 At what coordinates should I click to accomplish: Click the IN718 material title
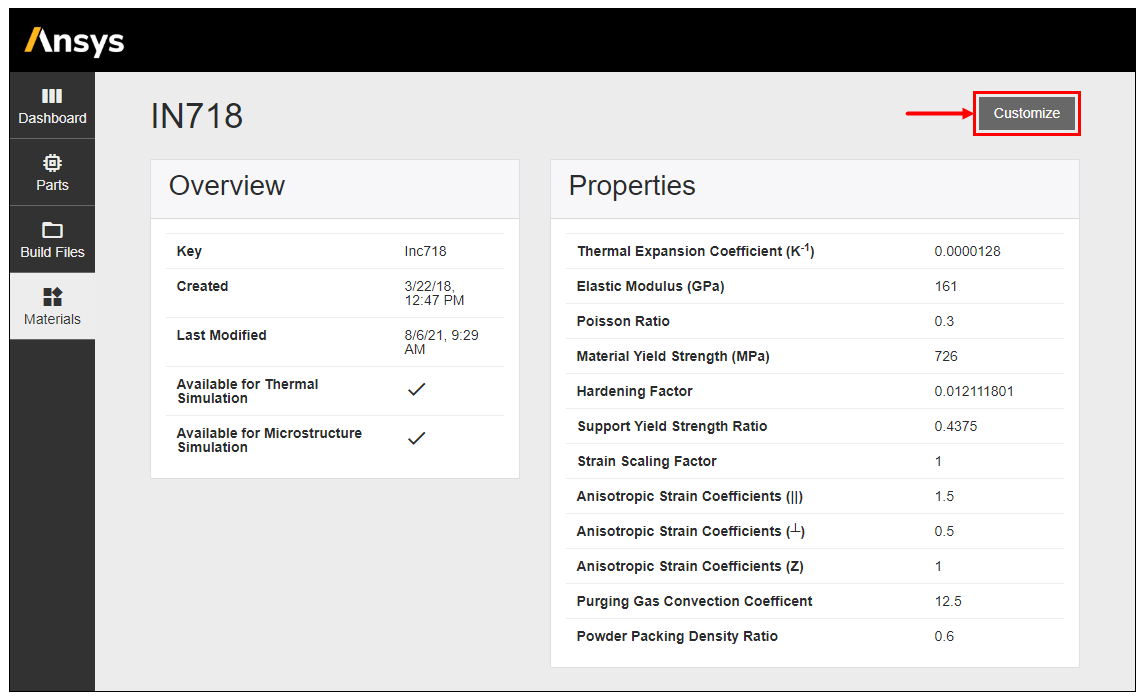pyautogui.click(x=197, y=115)
